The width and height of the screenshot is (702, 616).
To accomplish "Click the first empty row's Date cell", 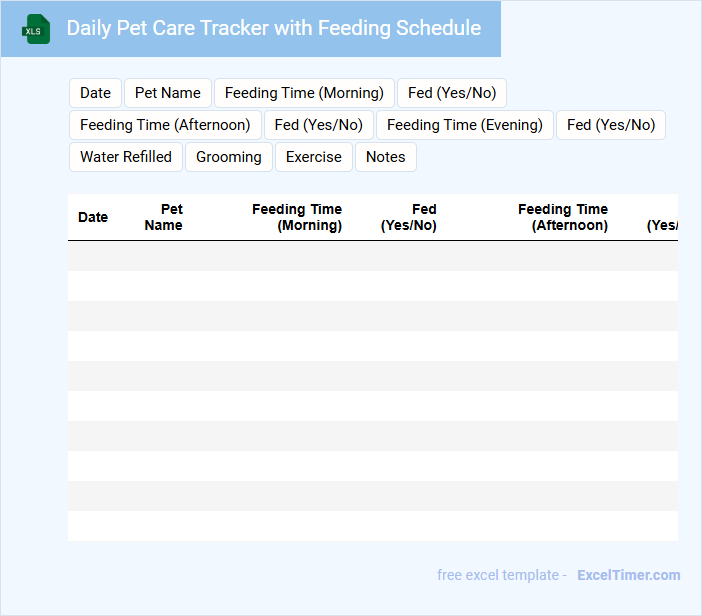I will coord(93,256).
